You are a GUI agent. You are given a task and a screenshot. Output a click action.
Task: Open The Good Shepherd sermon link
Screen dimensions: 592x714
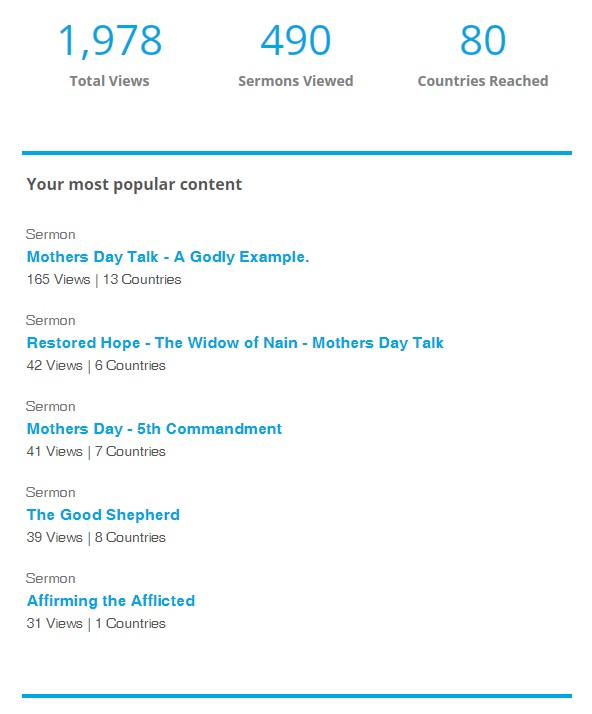click(103, 515)
